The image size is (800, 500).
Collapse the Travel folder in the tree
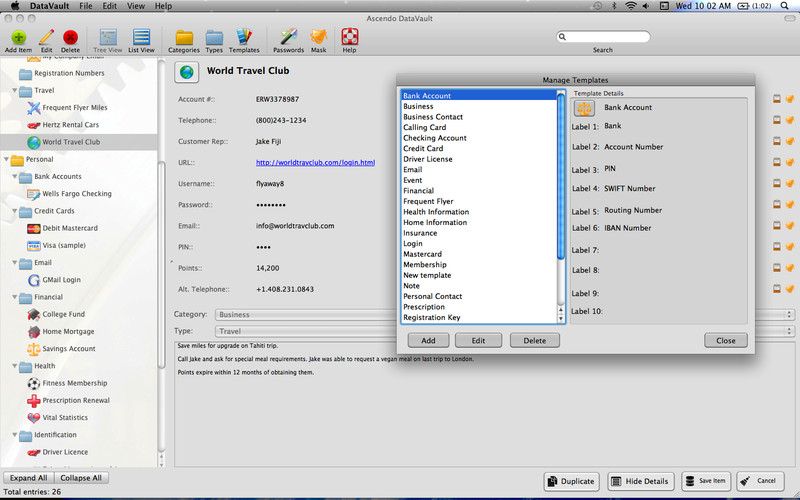coord(9,91)
